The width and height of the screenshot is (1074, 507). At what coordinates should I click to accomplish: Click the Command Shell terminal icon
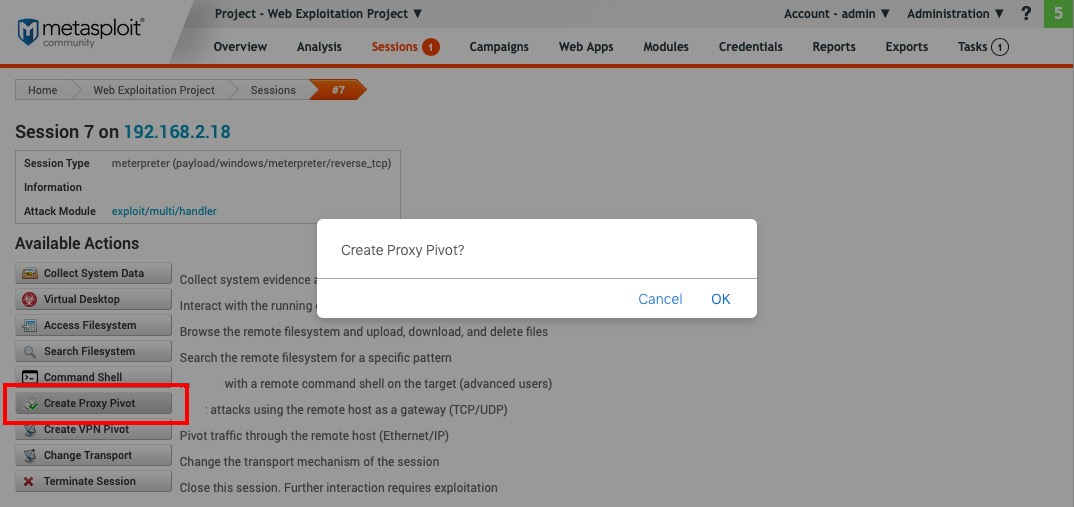[30, 377]
